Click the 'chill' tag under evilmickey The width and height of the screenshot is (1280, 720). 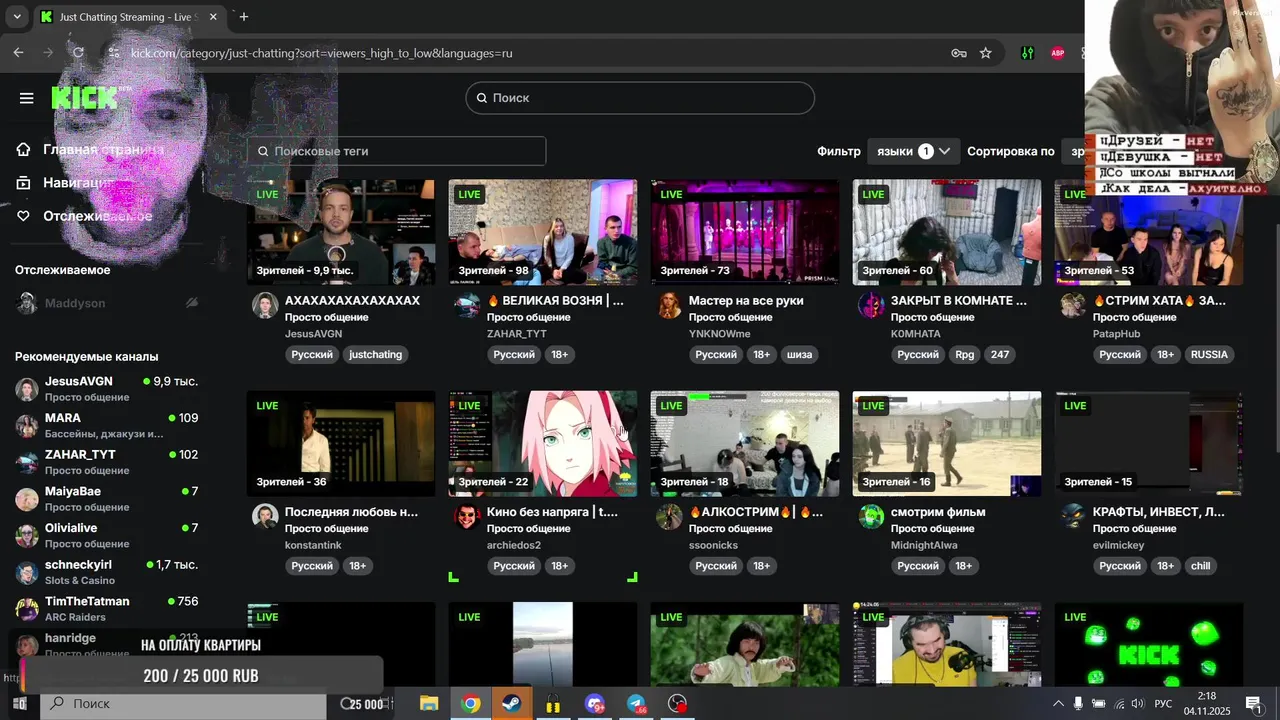pos(1200,565)
